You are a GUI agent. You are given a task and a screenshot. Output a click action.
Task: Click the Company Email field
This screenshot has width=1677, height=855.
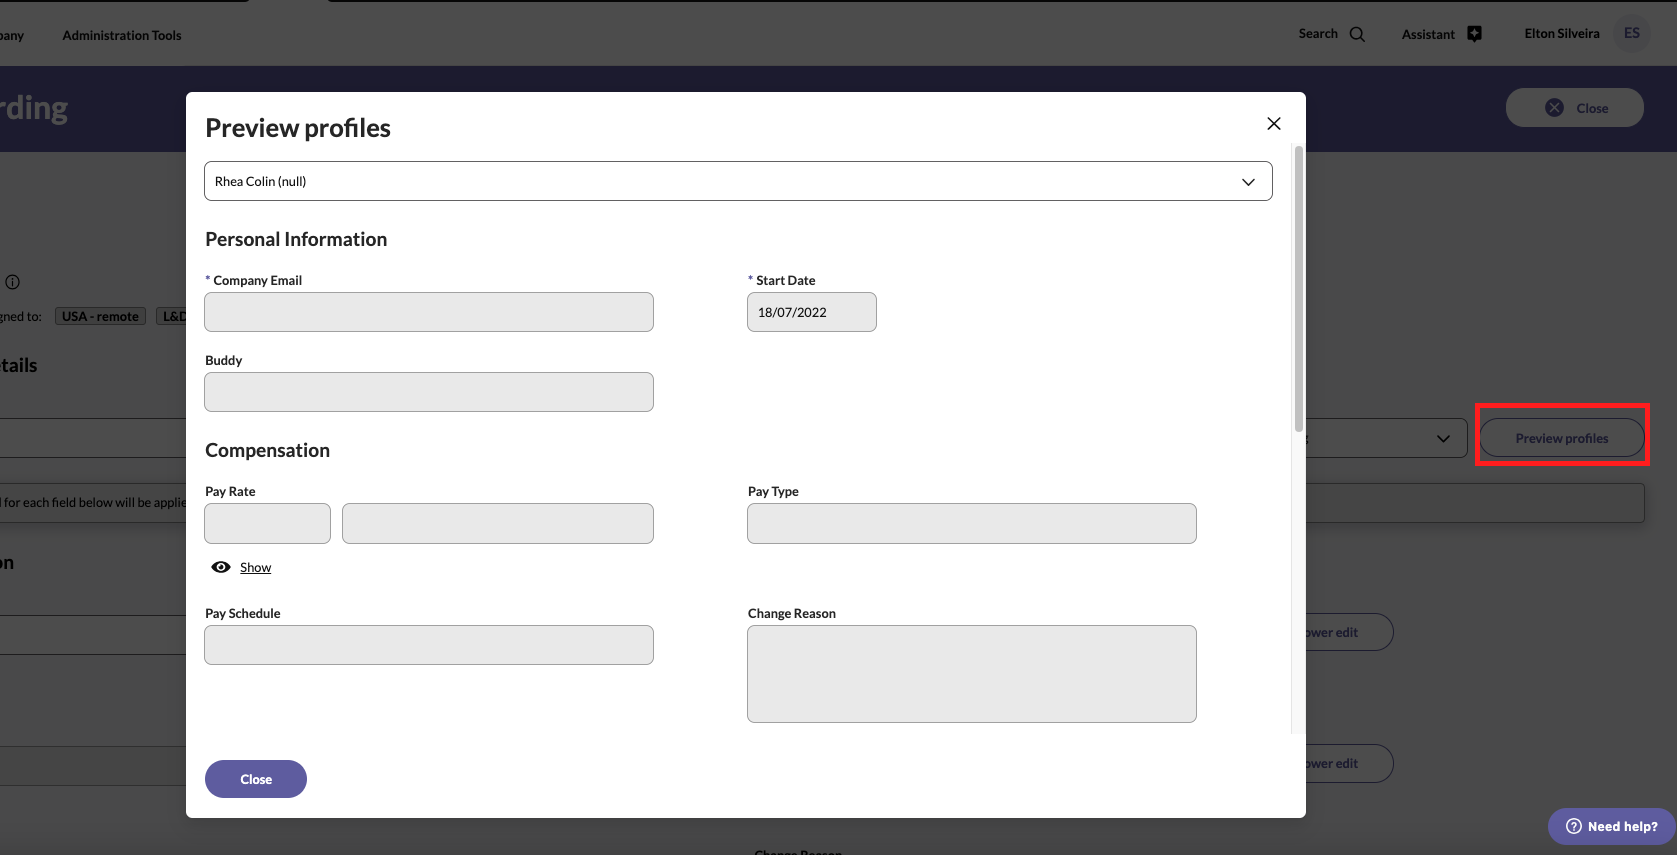(x=429, y=312)
